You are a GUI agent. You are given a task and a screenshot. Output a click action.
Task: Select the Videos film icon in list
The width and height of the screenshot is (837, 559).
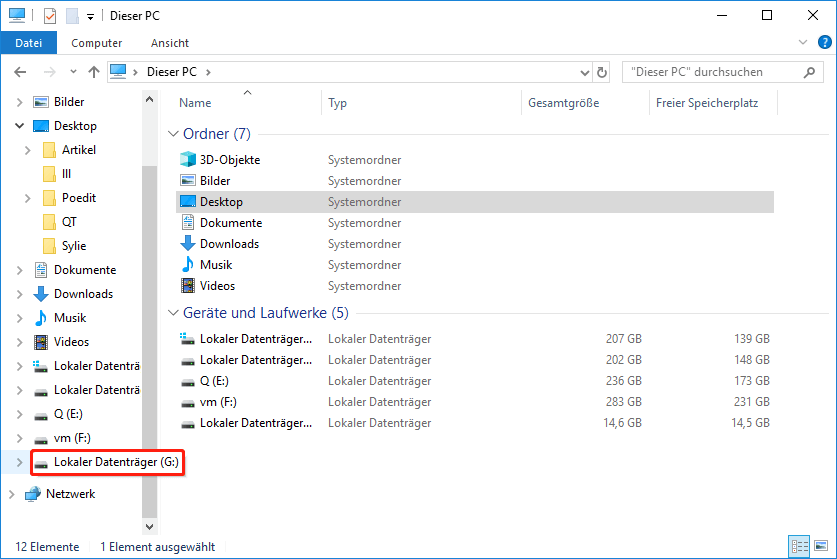188,286
